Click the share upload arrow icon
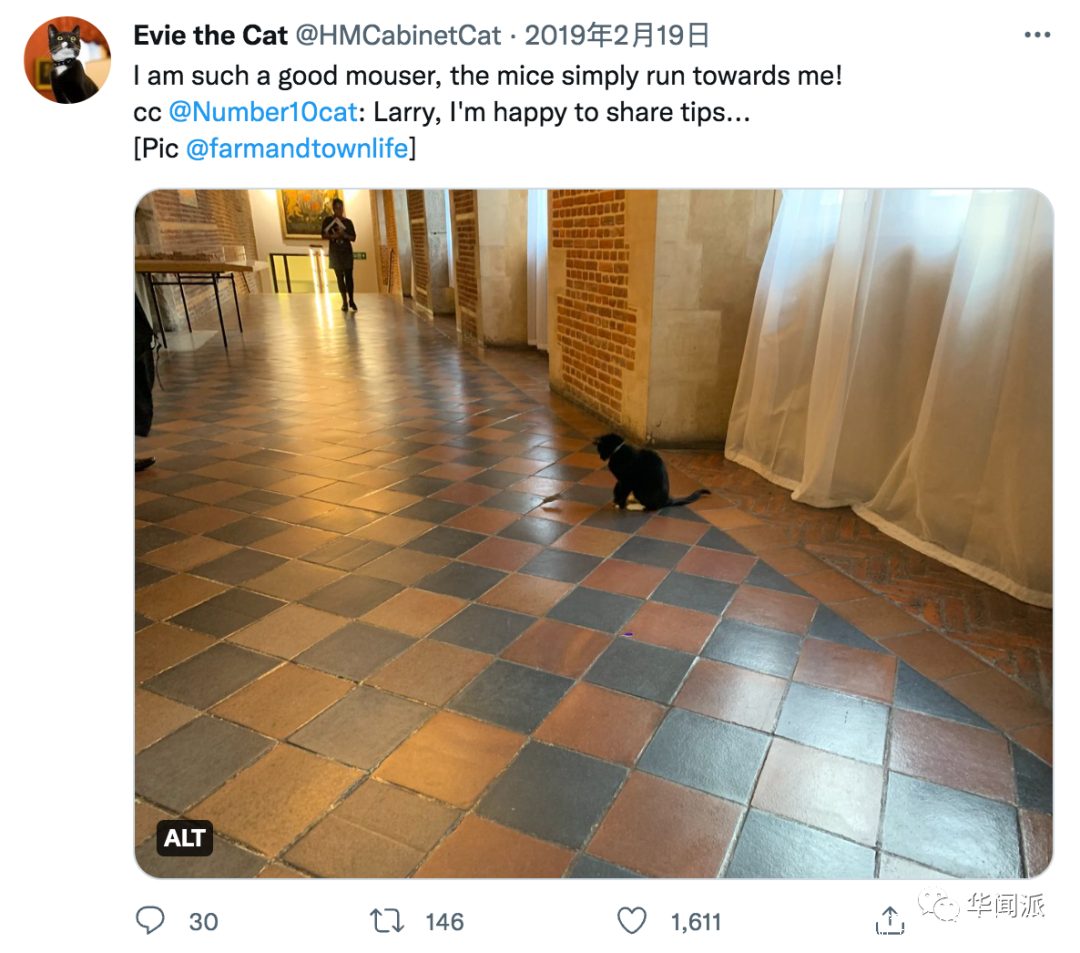Viewport: 1080px width, 953px height. pos(890,921)
